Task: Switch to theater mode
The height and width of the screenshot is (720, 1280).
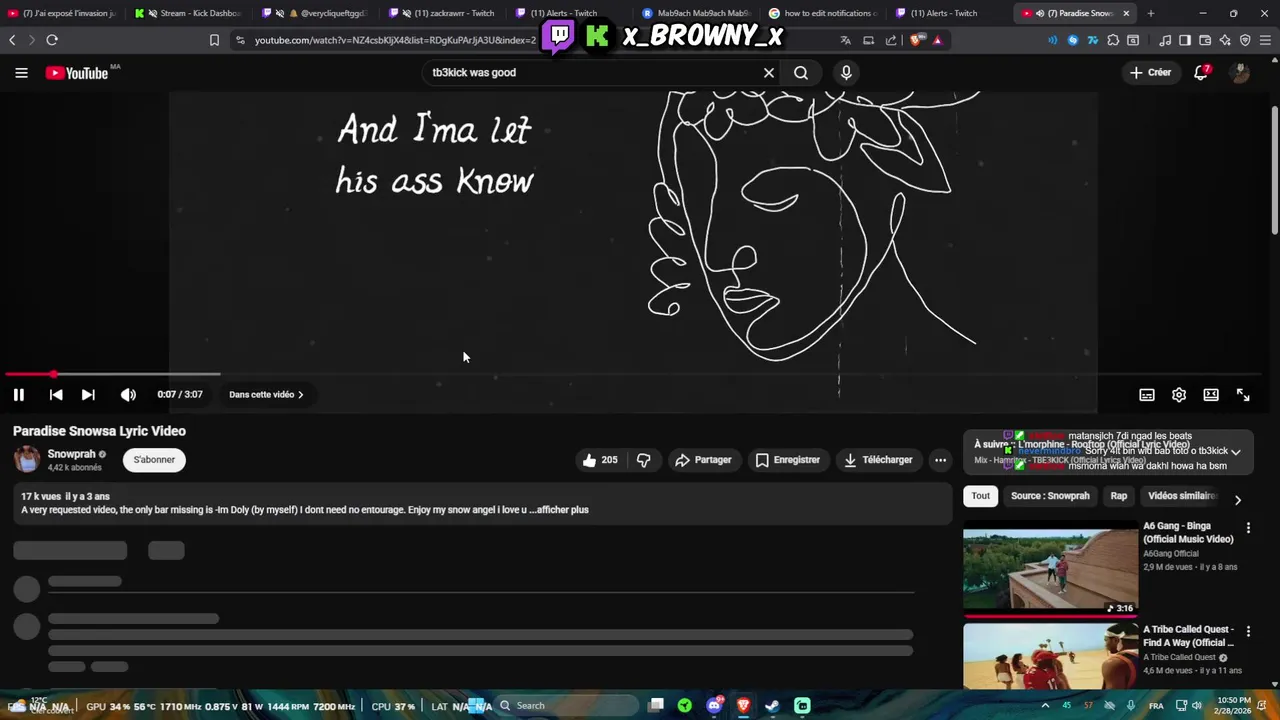Action: (1211, 395)
